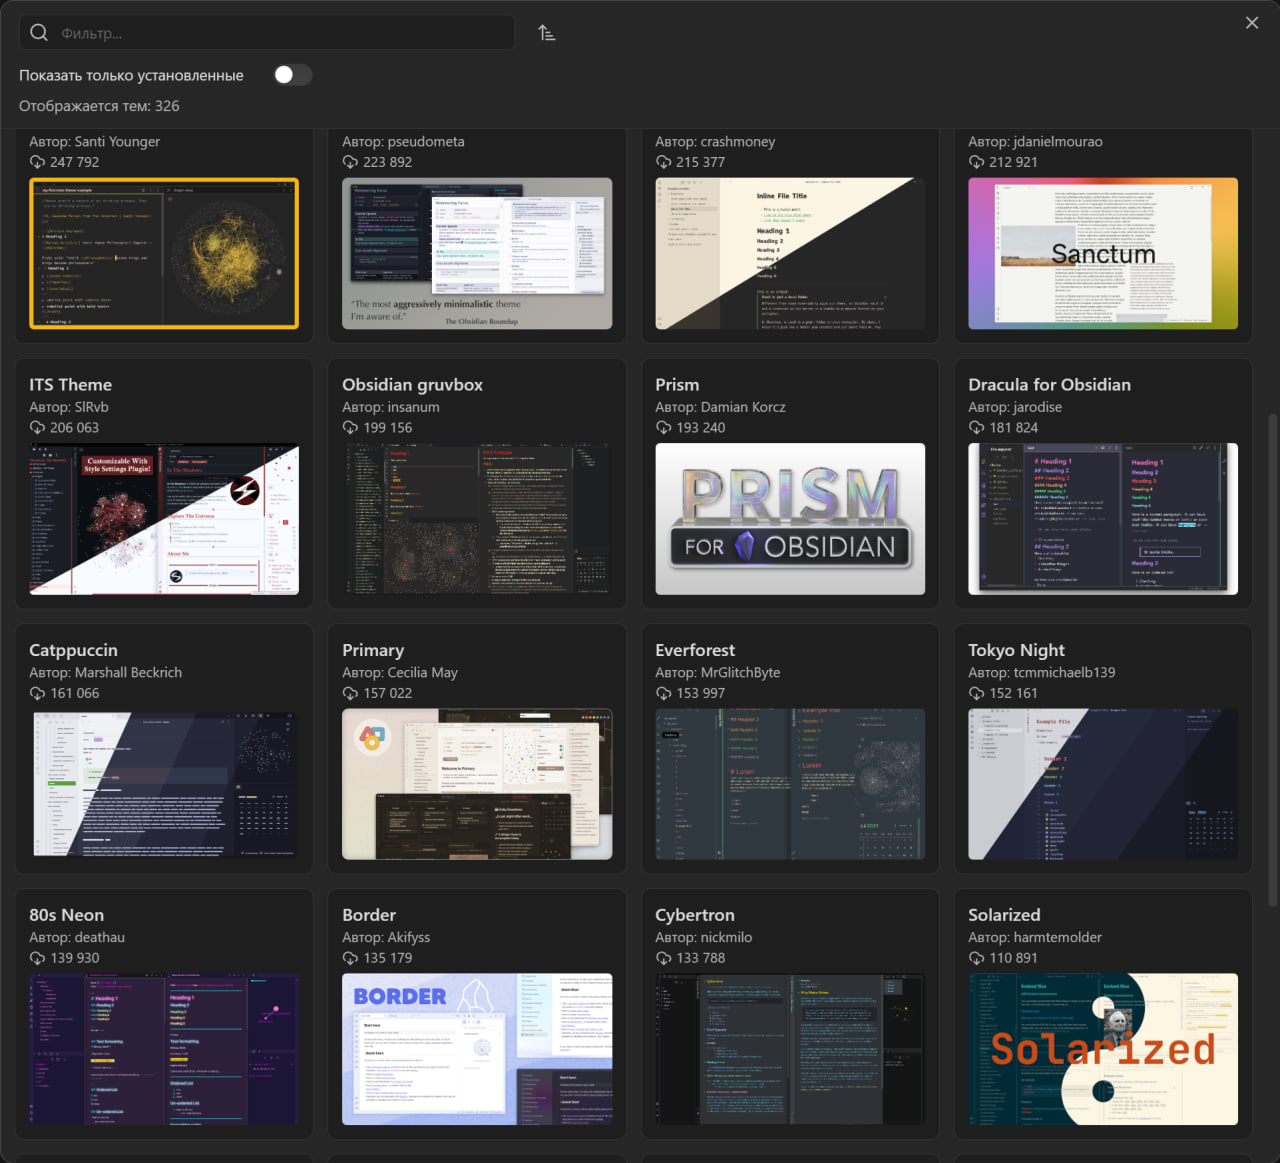1280x1163 pixels.
Task: Select the Sanctum theme preview image
Action: [x=1103, y=254]
